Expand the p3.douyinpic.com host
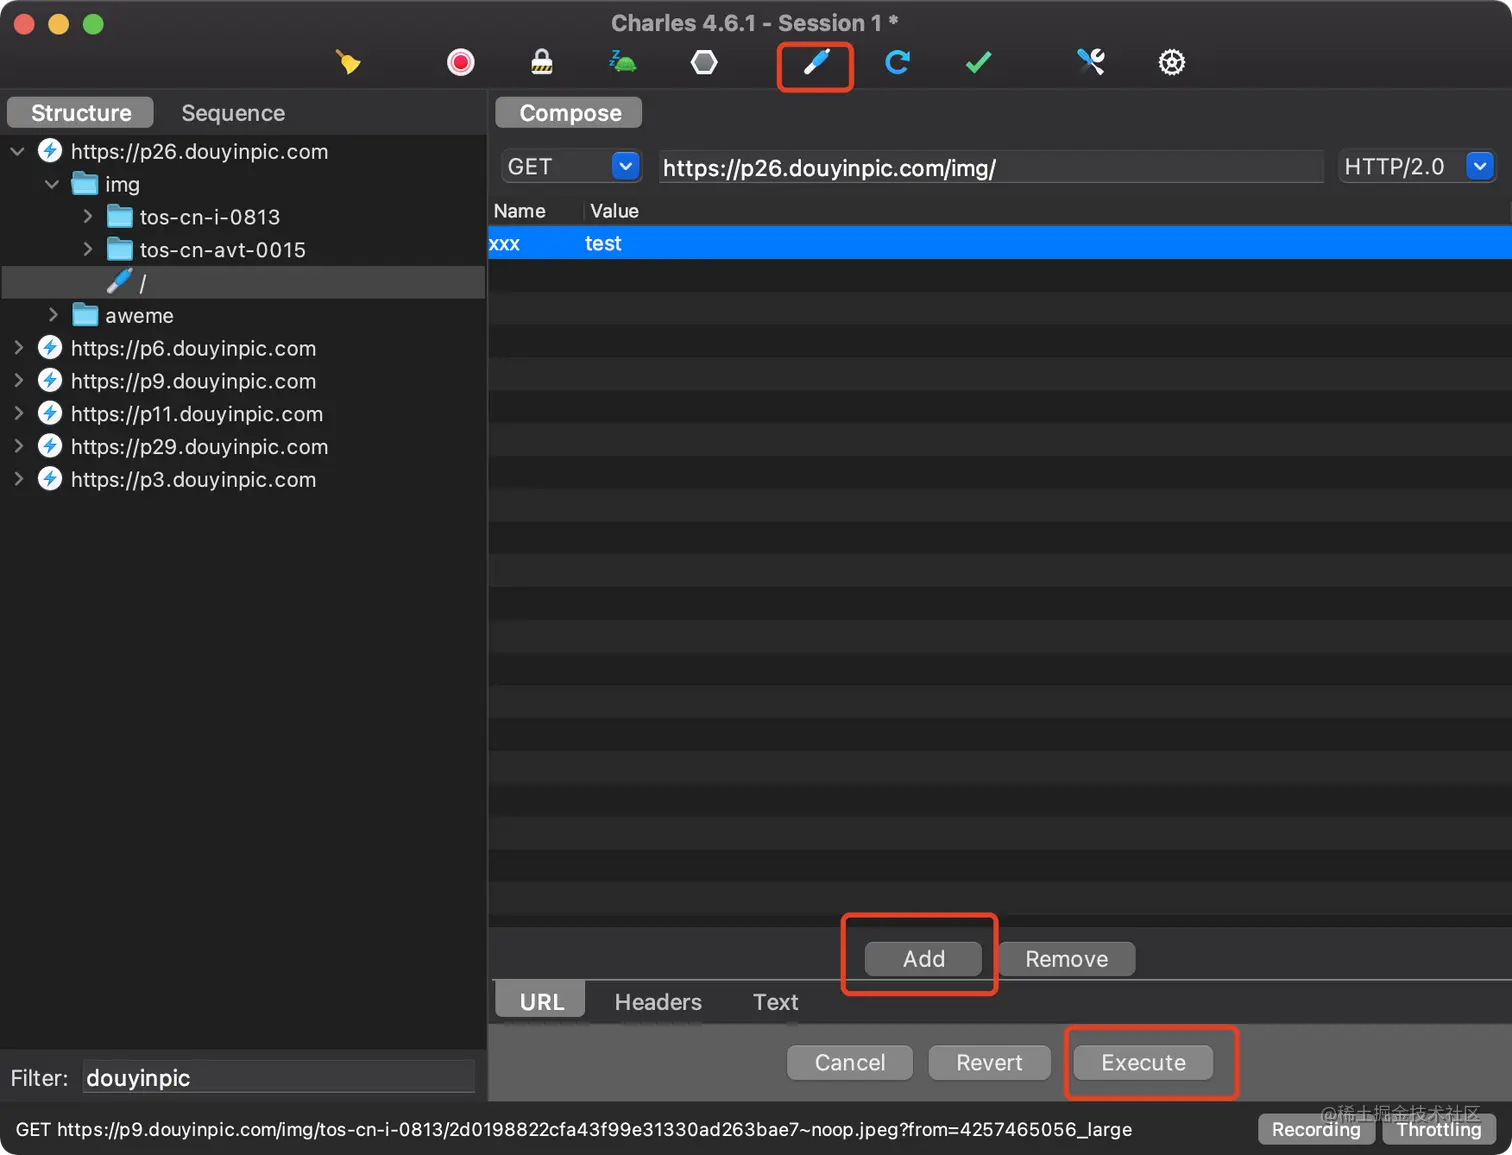The height and width of the screenshot is (1155, 1512). 18,480
